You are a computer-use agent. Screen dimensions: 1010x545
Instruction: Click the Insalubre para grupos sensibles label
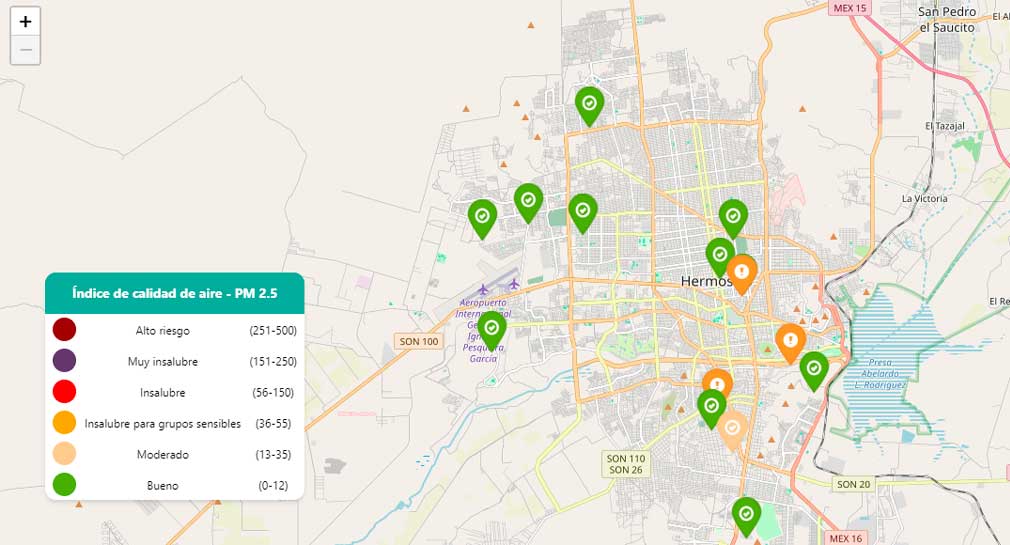[163, 424]
